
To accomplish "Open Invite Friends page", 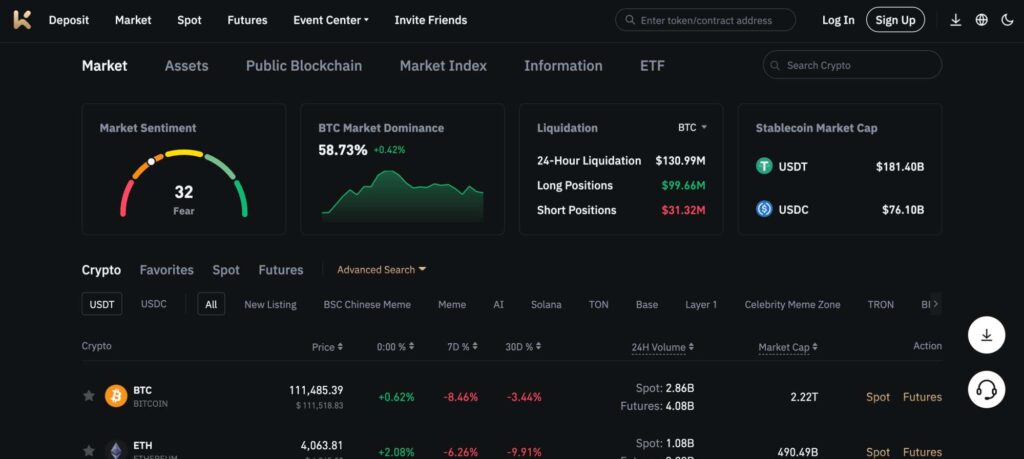I will [430, 20].
